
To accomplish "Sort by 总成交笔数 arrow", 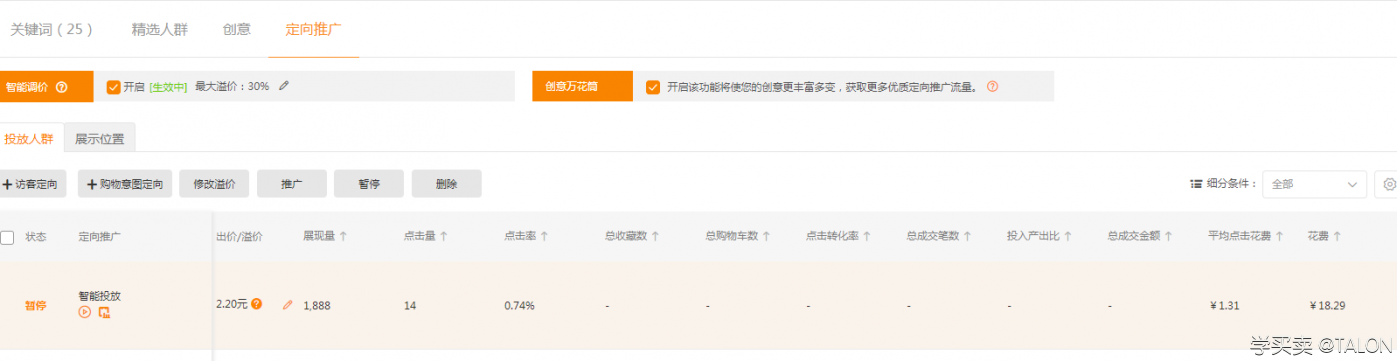I will (968, 237).
